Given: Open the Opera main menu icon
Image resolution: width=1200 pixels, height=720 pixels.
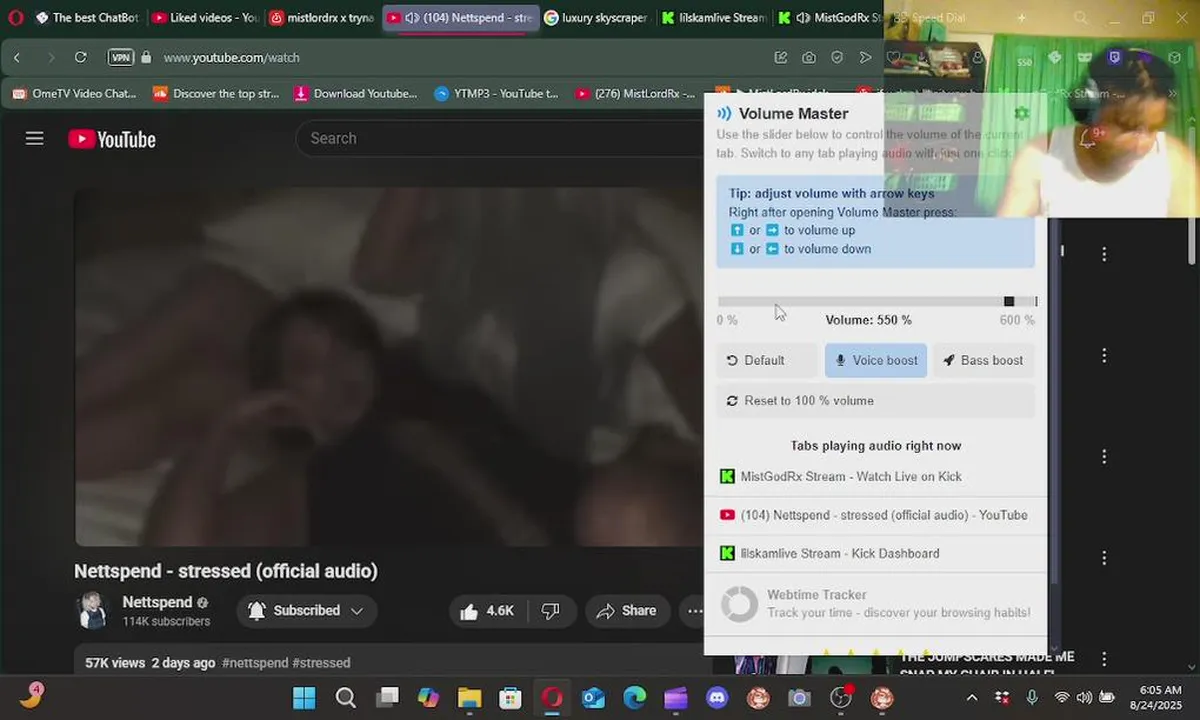Looking at the screenshot, I should [15, 18].
